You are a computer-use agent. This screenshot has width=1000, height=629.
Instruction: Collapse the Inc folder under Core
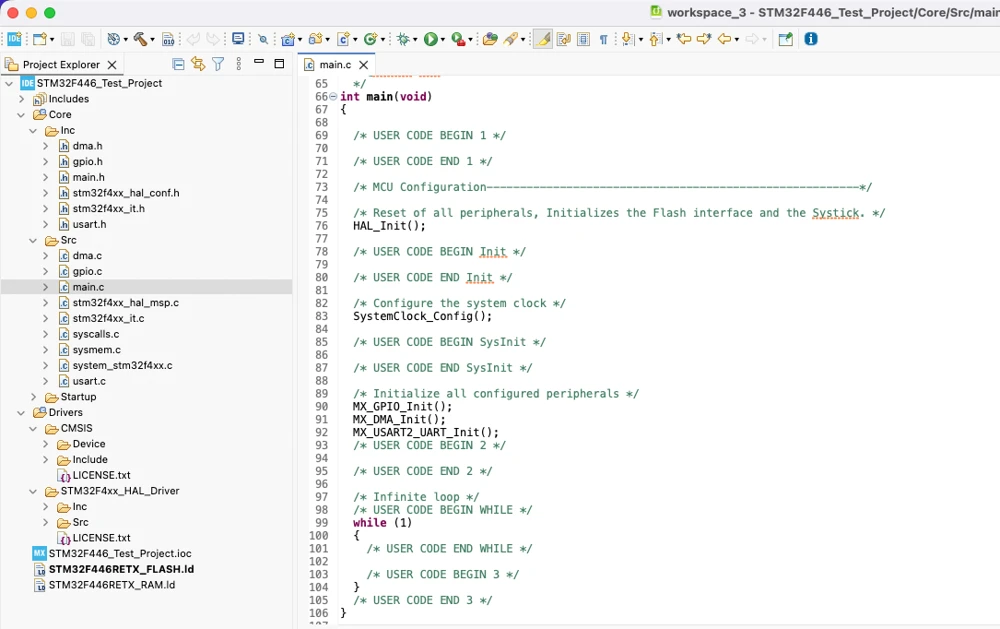pyautogui.click(x=33, y=131)
